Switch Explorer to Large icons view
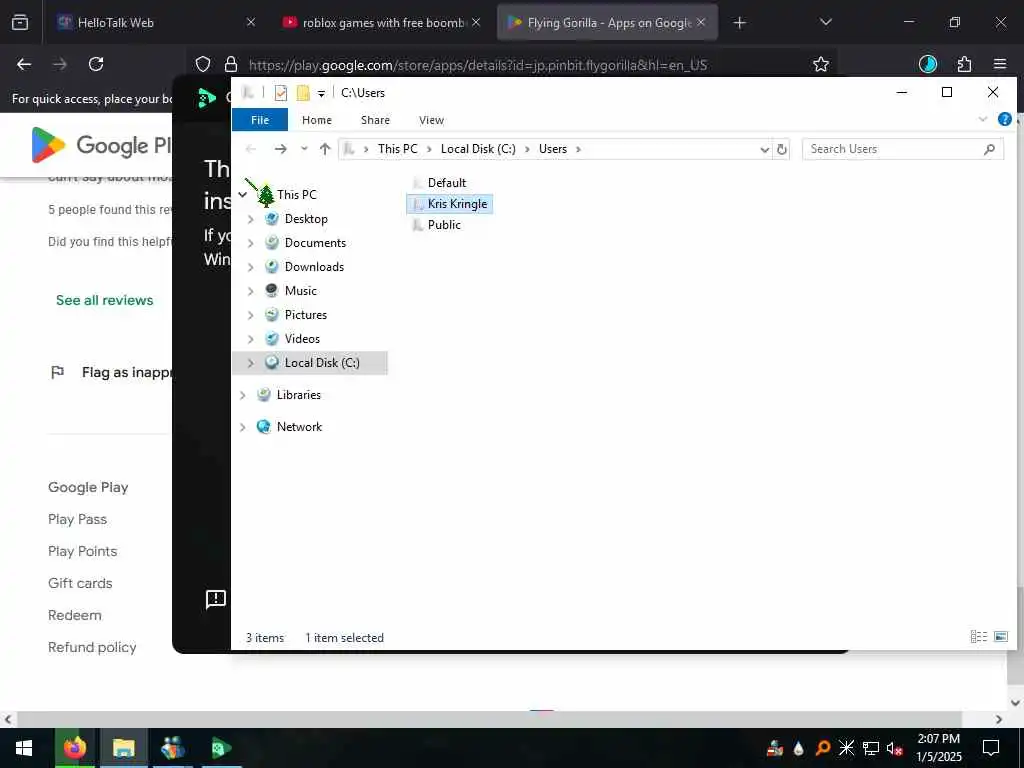Screen dimensions: 1024x768 coord(1000,637)
